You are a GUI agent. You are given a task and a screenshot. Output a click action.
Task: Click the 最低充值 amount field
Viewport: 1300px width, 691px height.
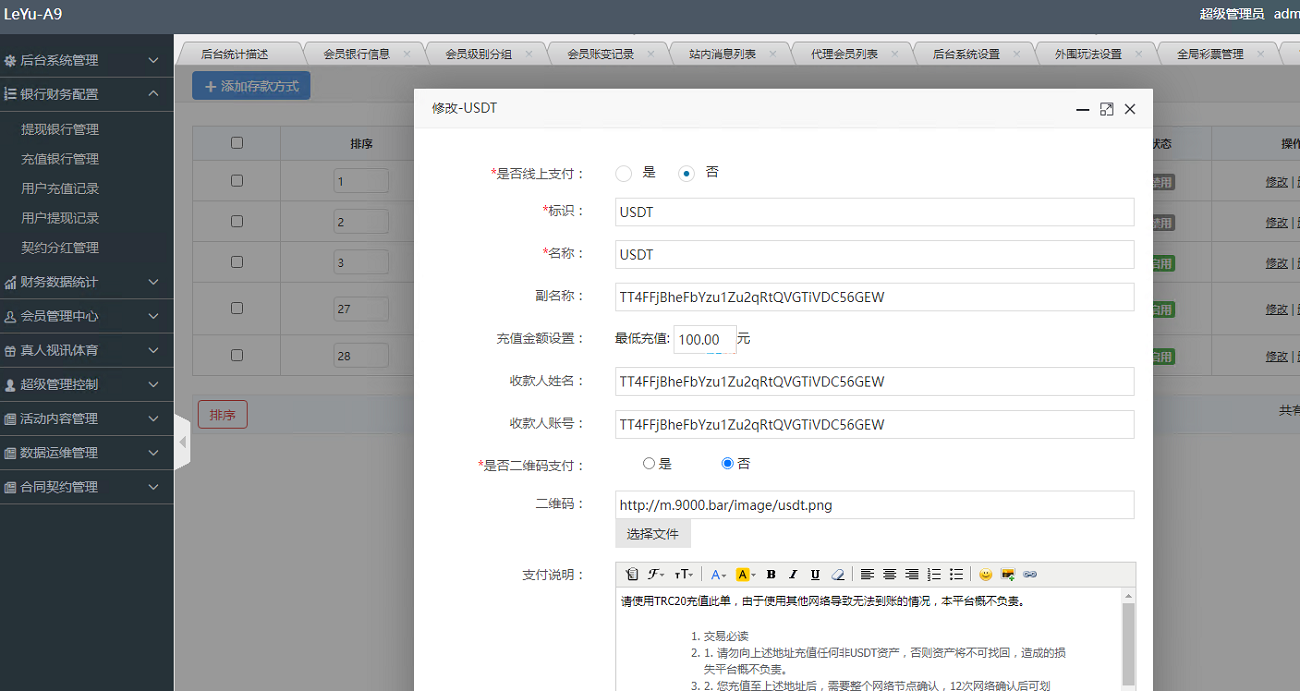(x=705, y=339)
